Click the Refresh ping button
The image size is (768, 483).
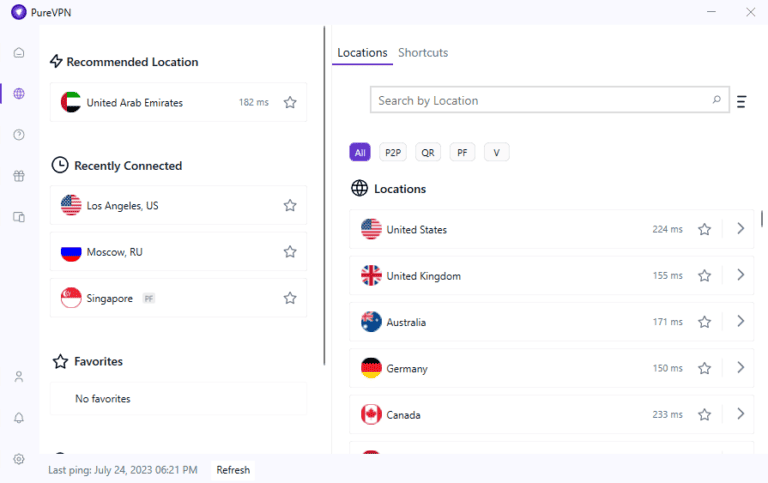pyautogui.click(x=233, y=470)
